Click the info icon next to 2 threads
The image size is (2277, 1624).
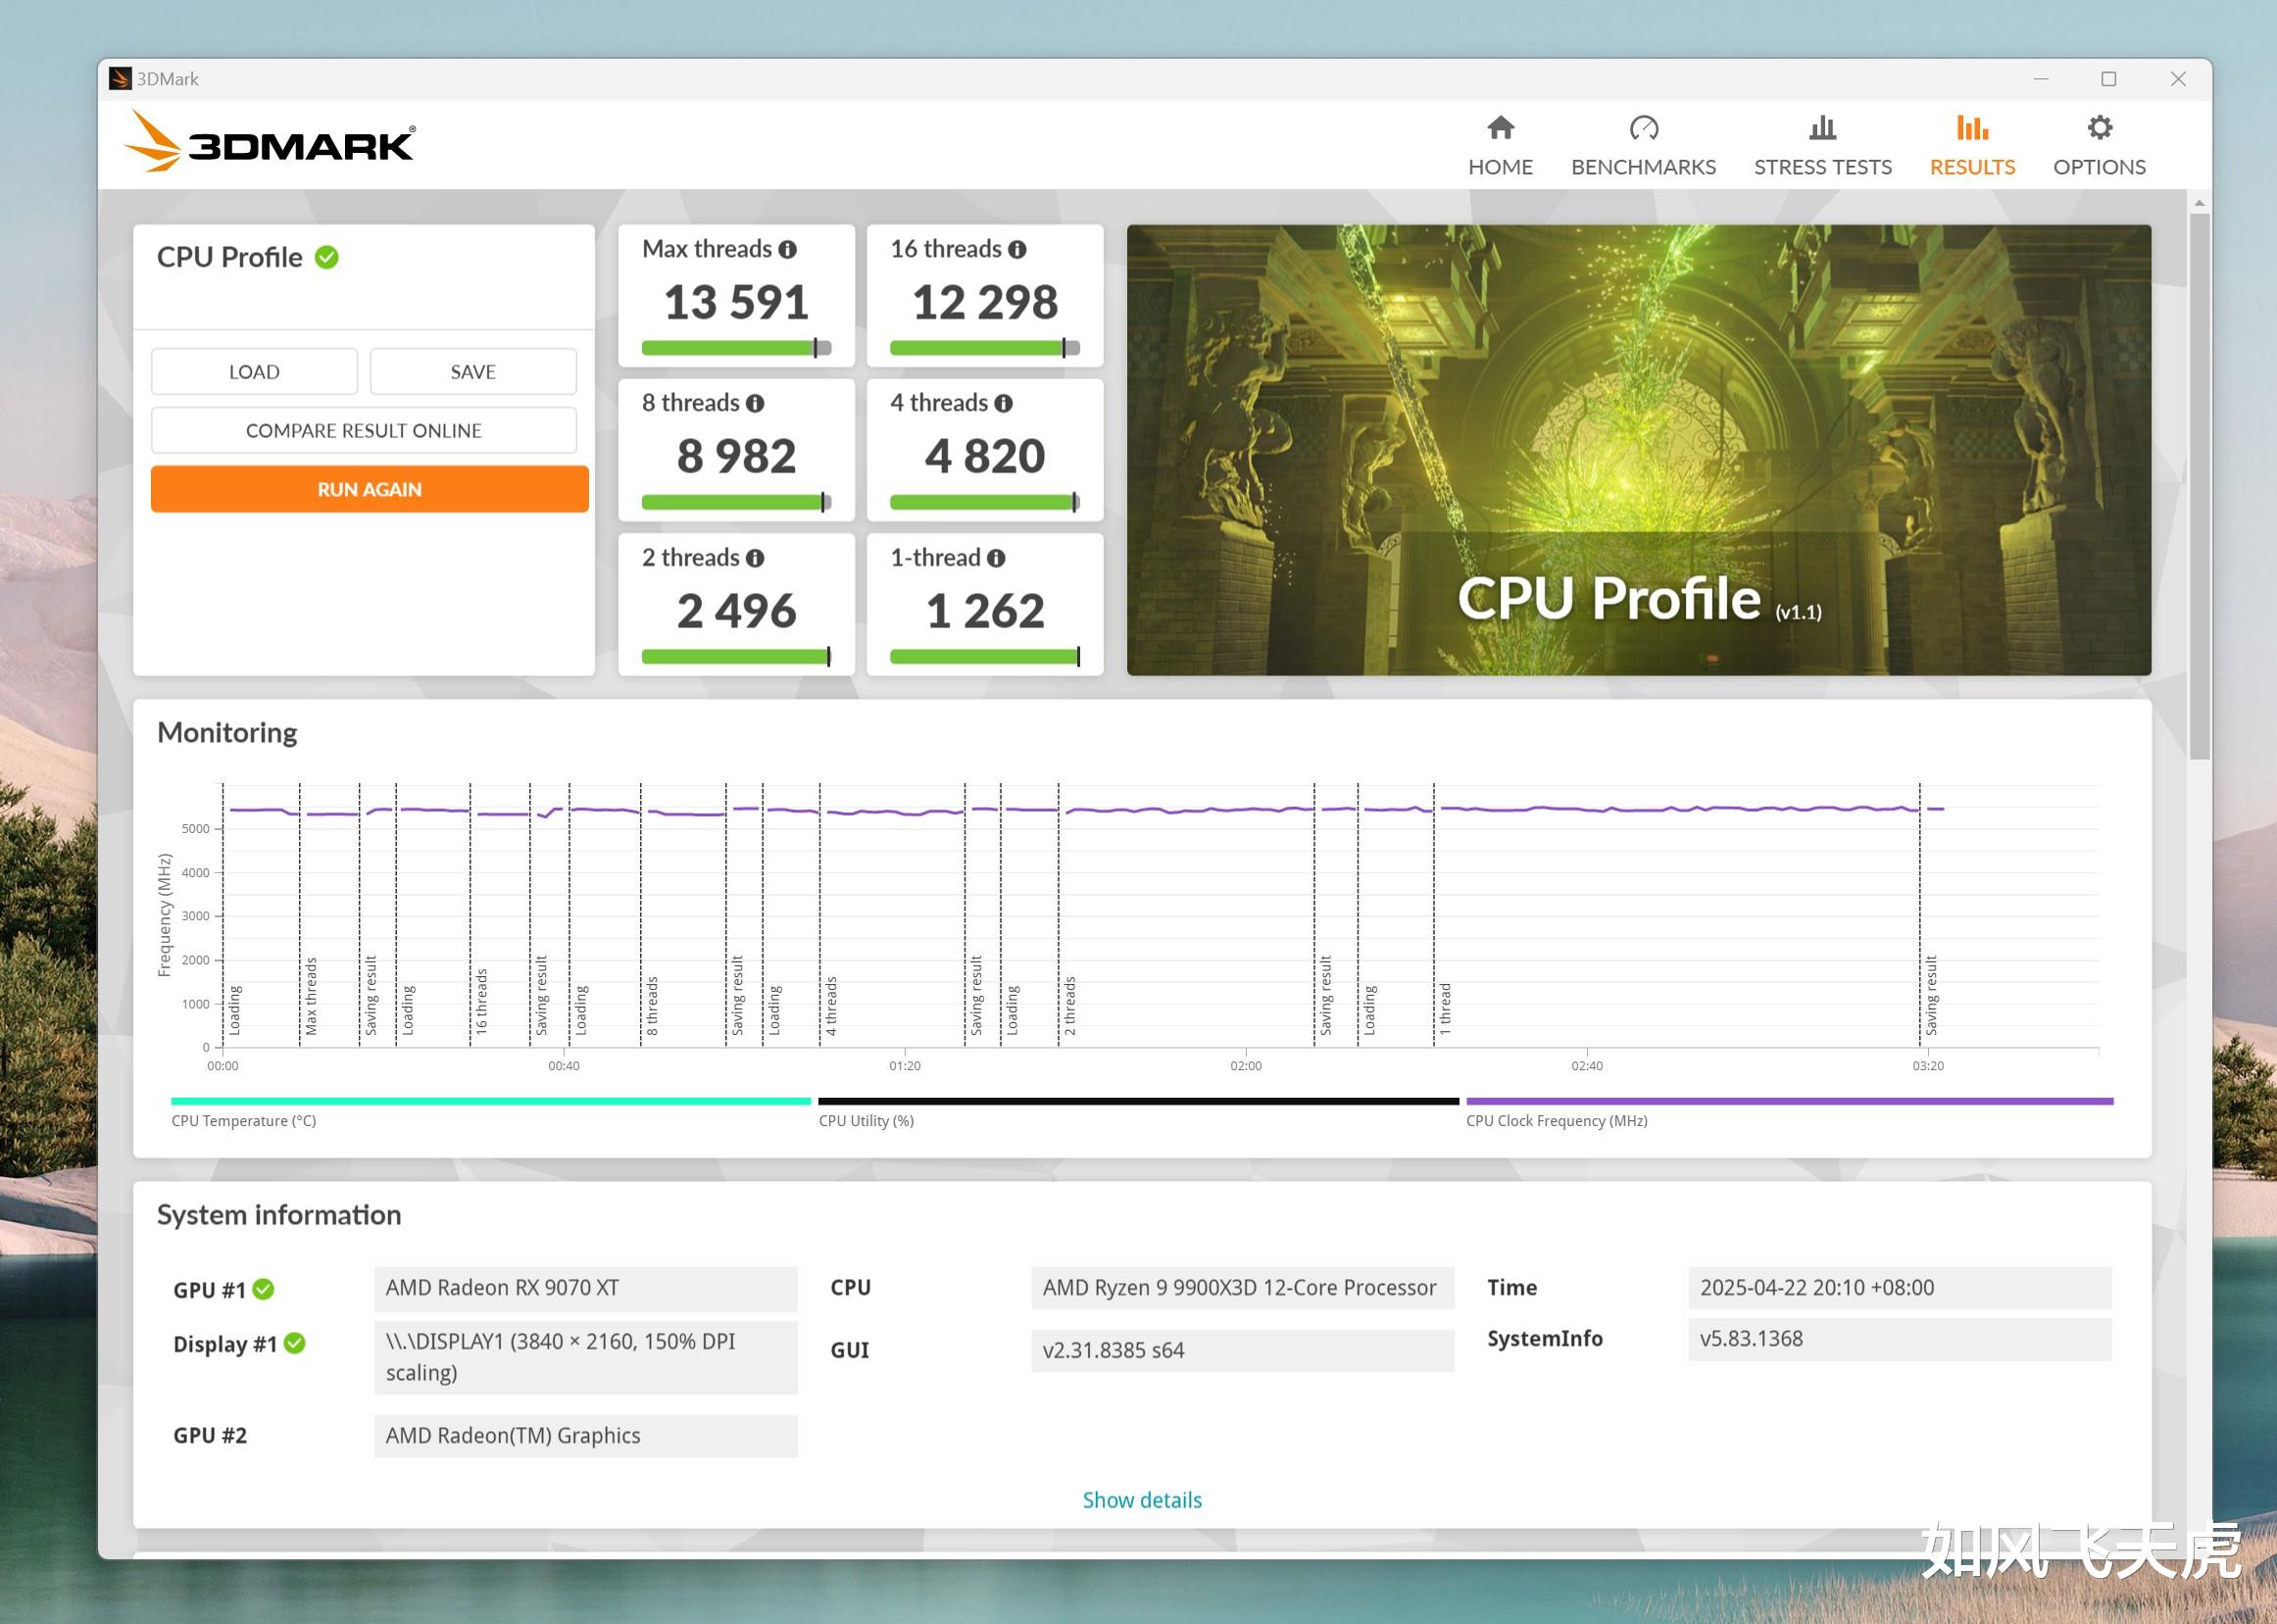pyautogui.click(x=755, y=559)
